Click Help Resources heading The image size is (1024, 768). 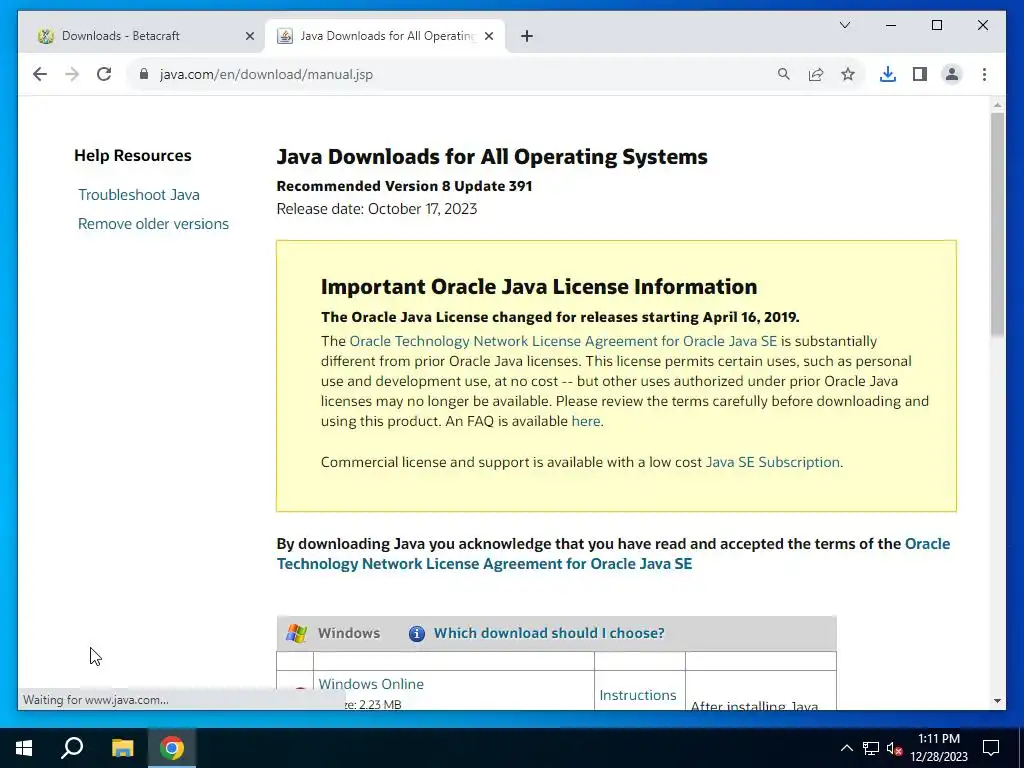click(x=133, y=155)
